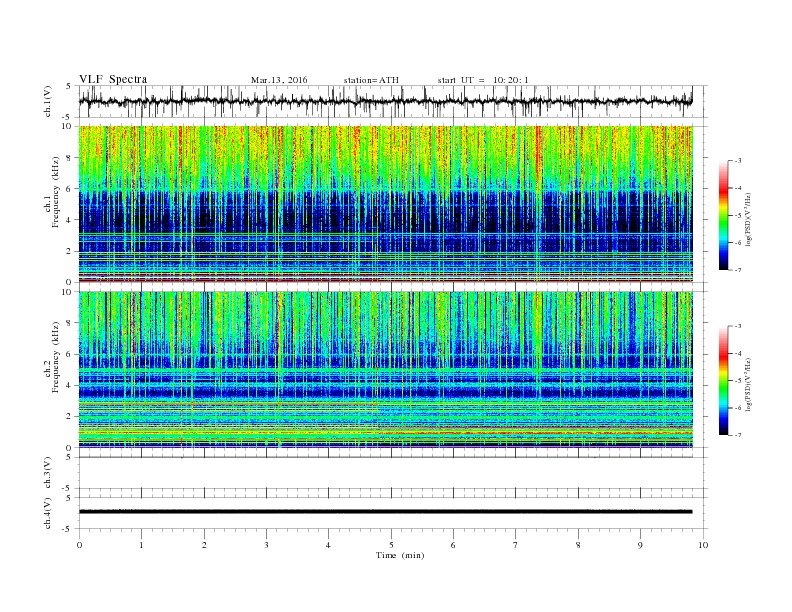Click the ch.1 voltage waveform trace

tap(385, 101)
